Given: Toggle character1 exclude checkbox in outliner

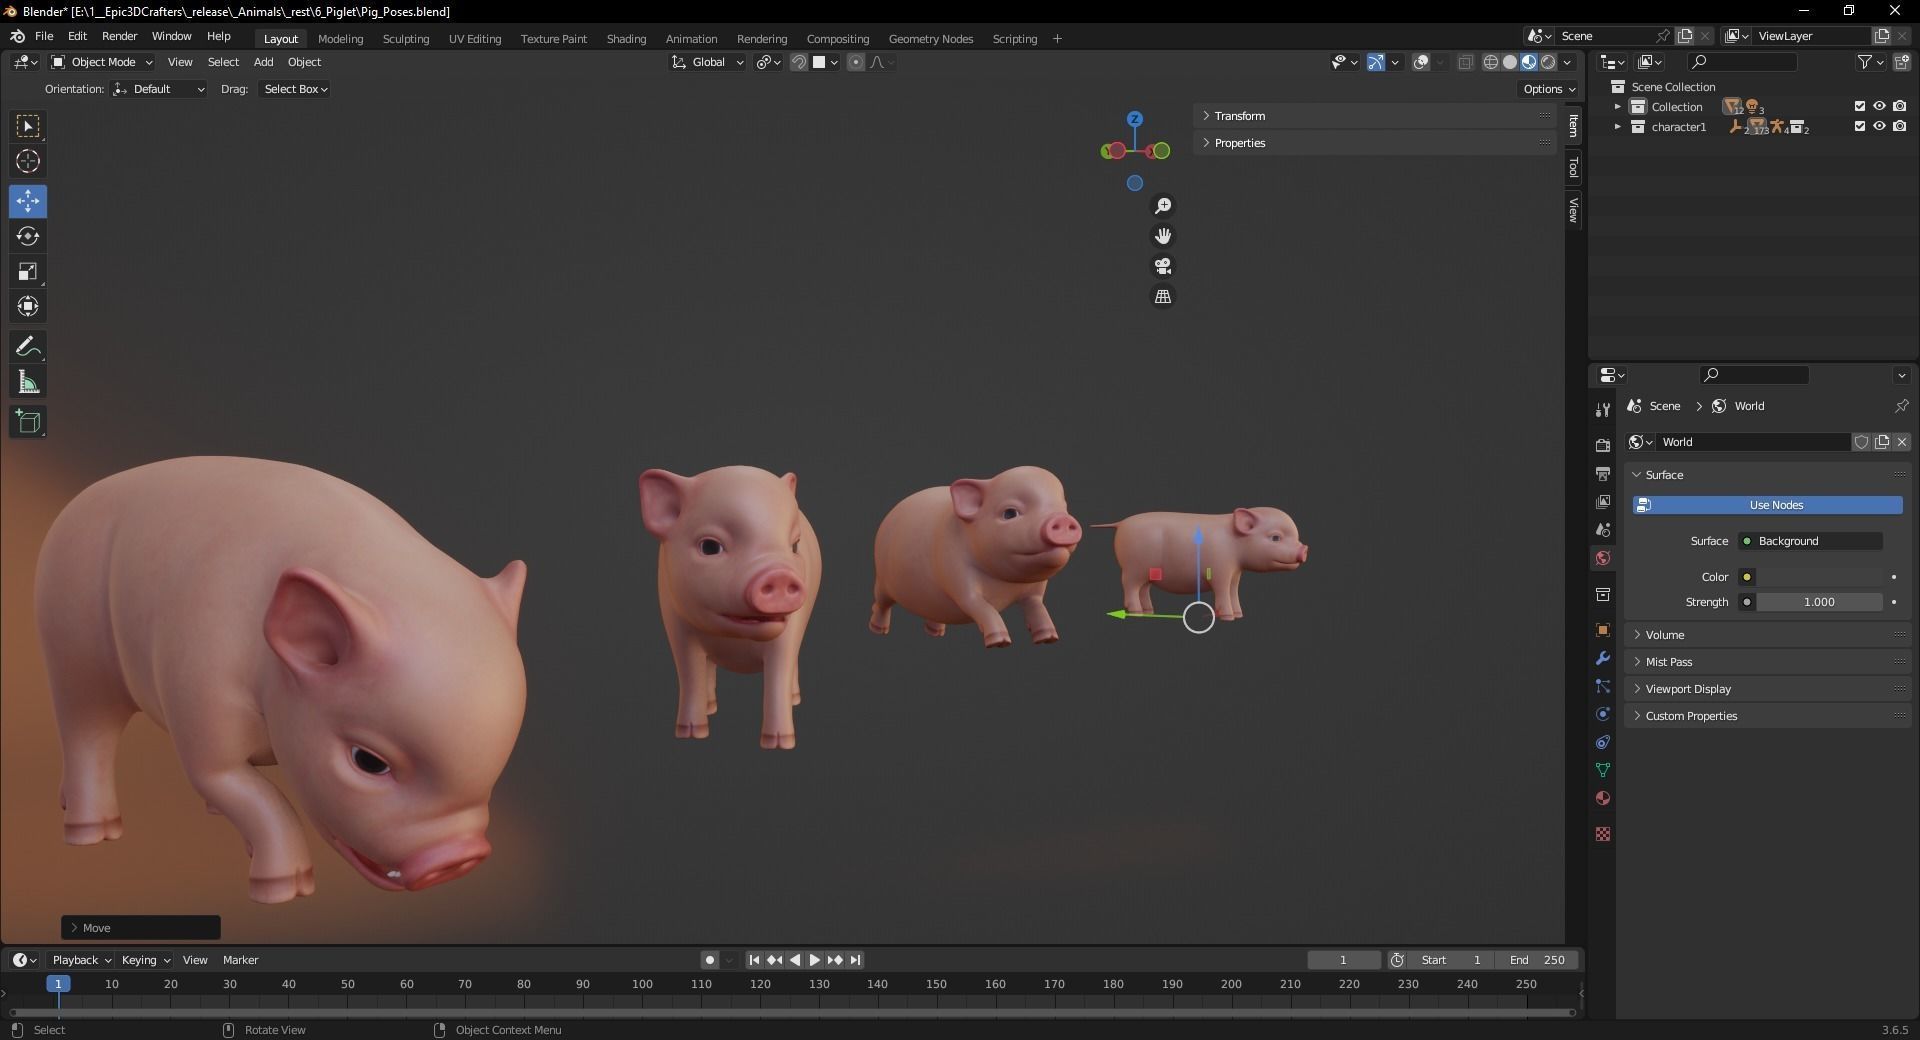Looking at the screenshot, I should [x=1860, y=126].
